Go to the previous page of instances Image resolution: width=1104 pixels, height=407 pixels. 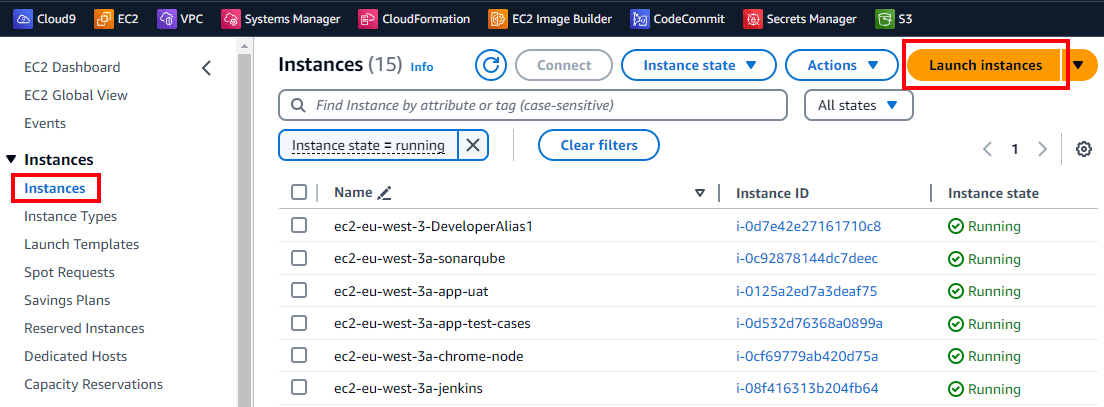click(987, 149)
